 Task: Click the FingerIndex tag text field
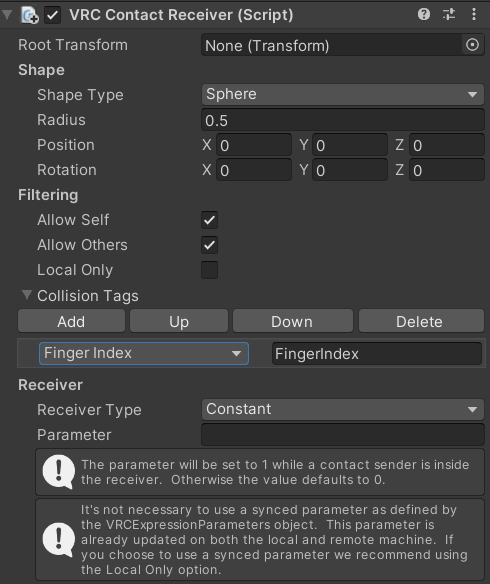pos(377,353)
